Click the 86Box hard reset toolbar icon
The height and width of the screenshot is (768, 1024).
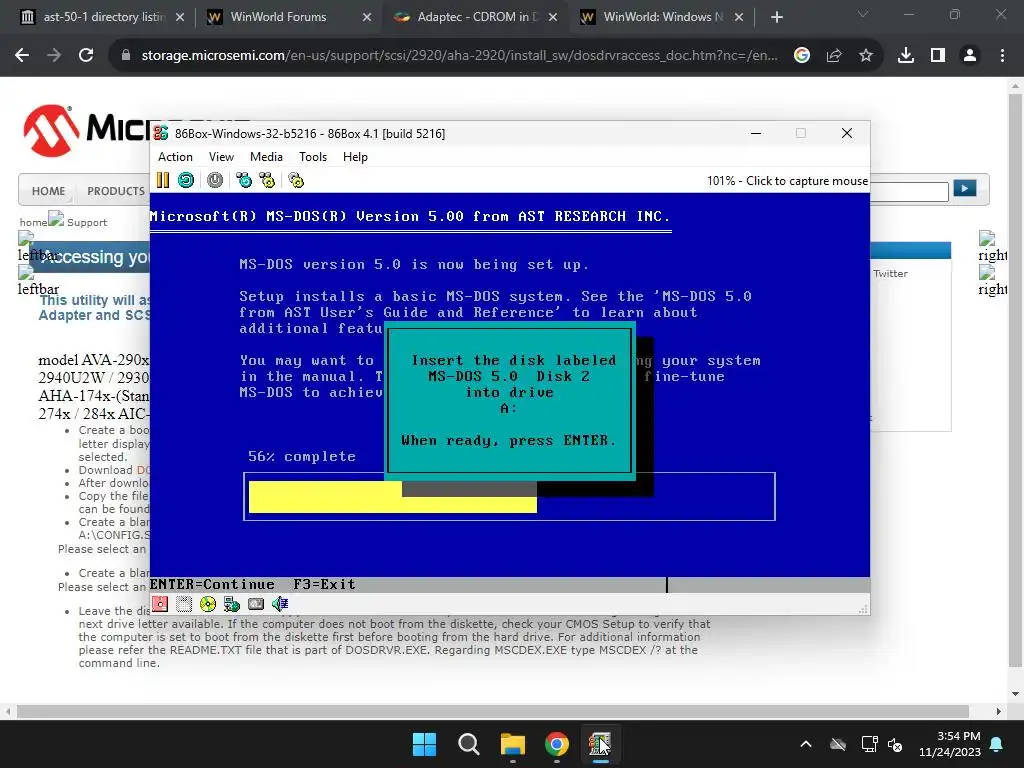click(x=186, y=180)
